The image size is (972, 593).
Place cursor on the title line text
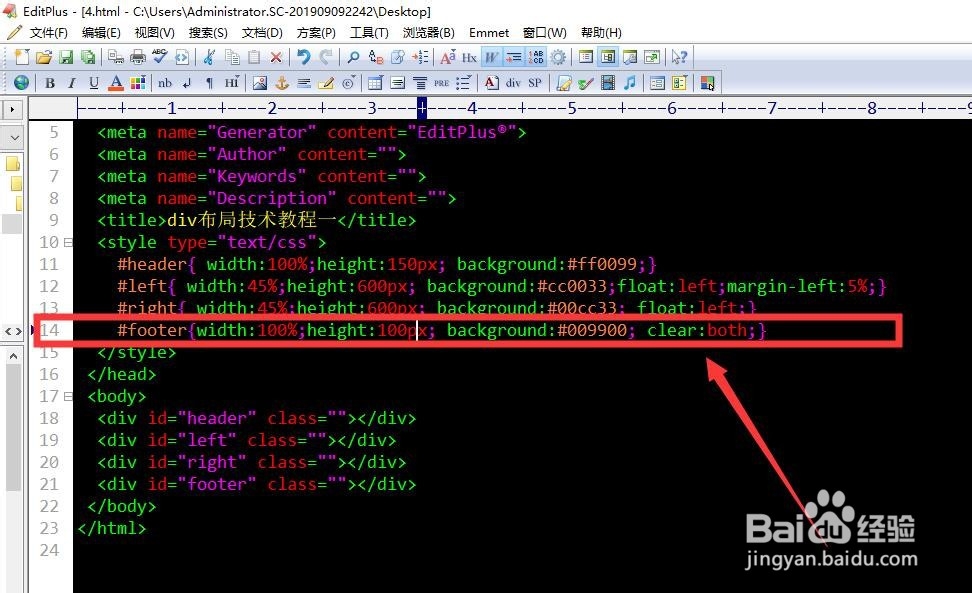tap(257, 220)
